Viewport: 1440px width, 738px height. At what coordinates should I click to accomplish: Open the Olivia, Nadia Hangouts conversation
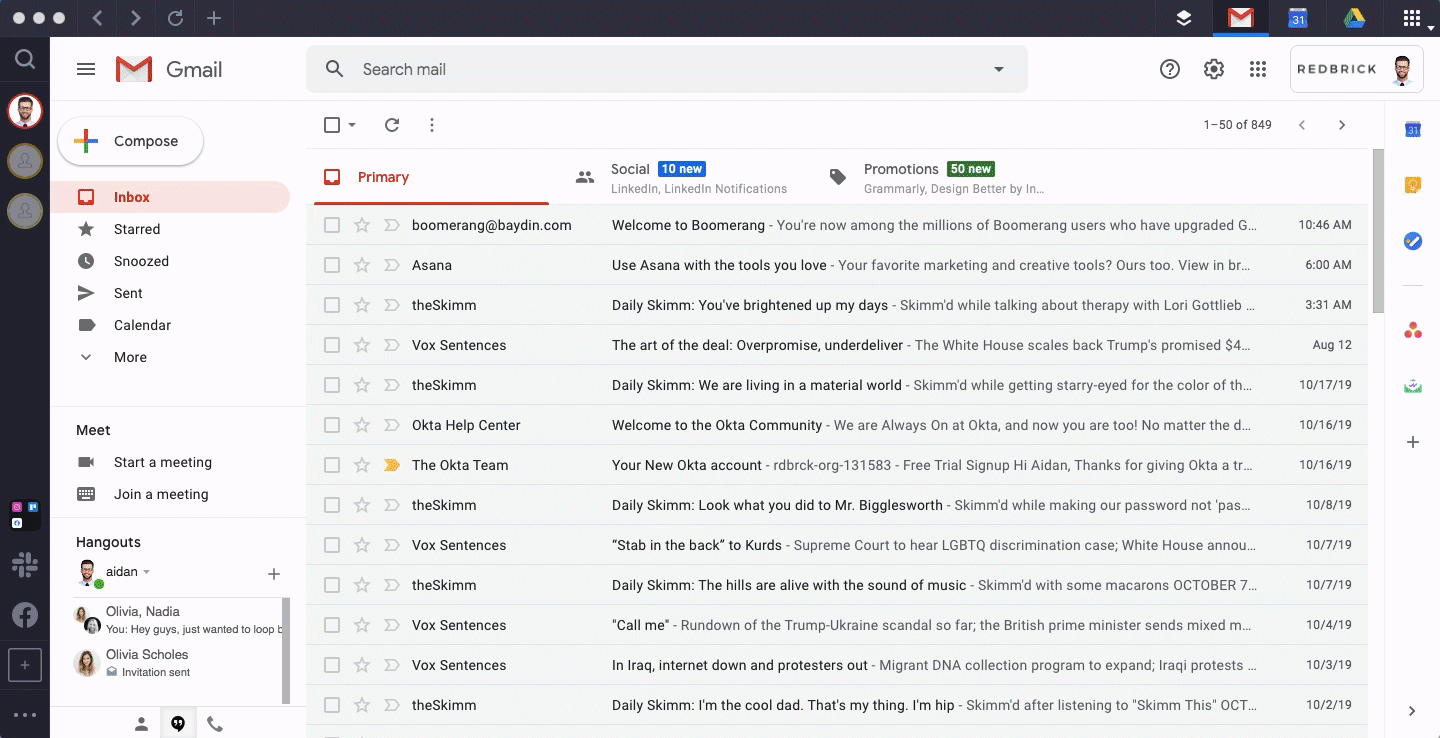pyautogui.click(x=176, y=620)
